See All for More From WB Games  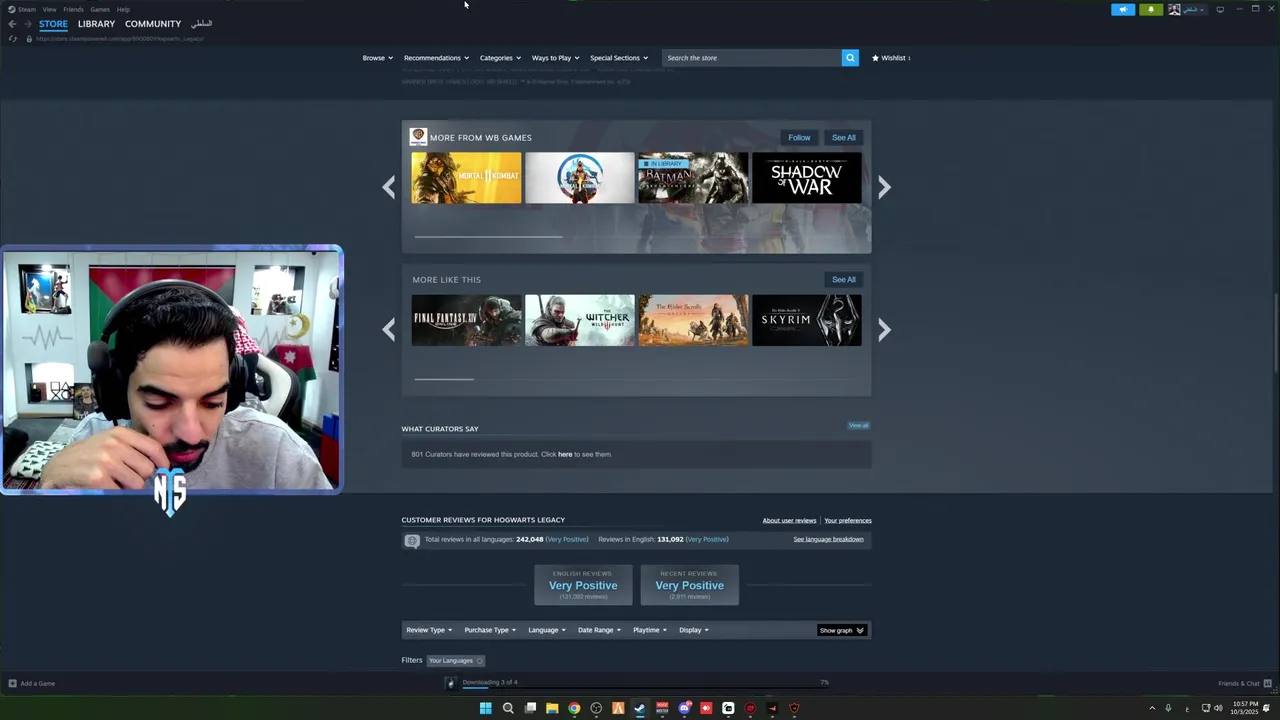[x=844, y=138]
